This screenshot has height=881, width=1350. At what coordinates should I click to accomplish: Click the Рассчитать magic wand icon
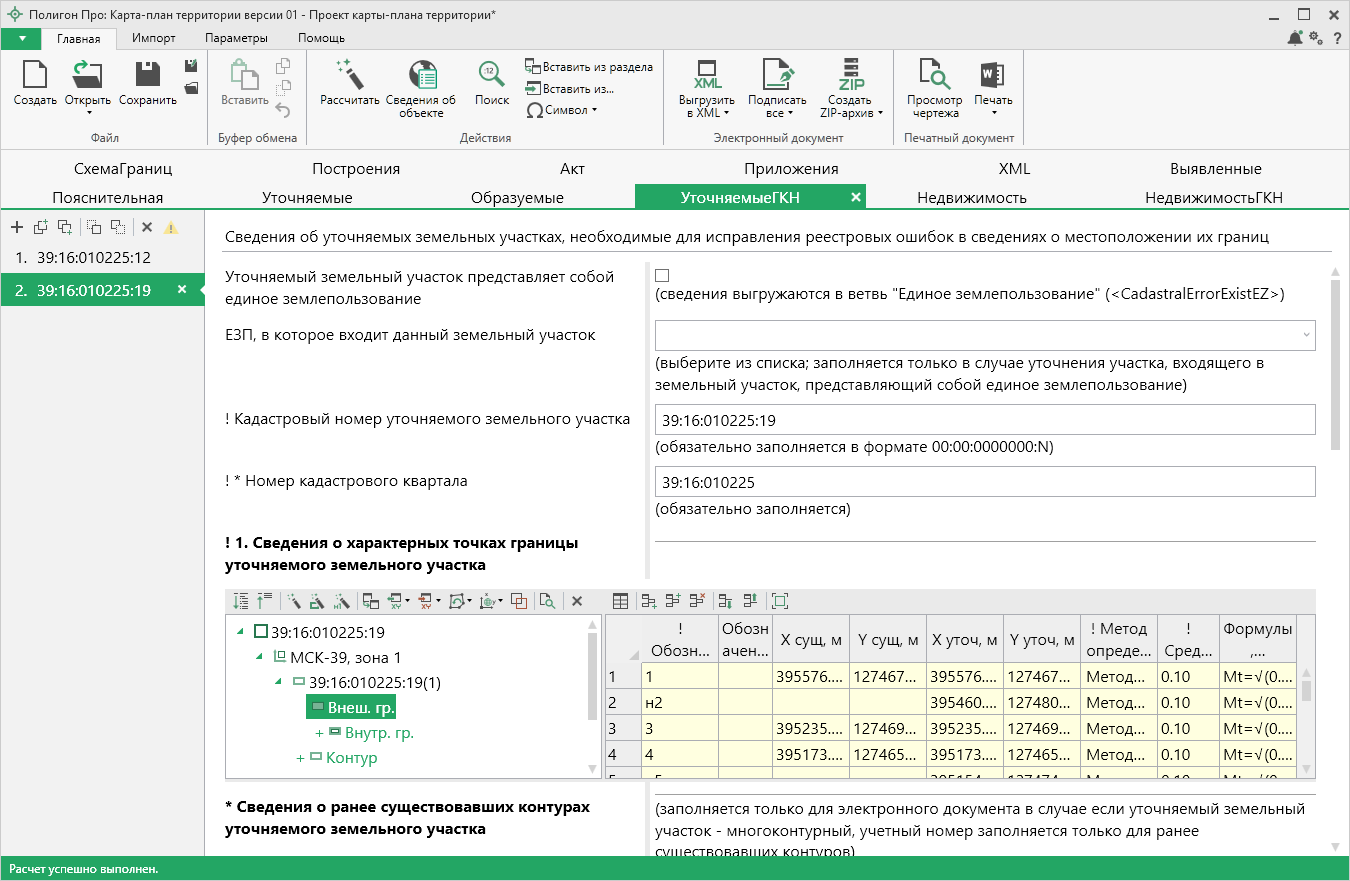(x=349, y=75)
